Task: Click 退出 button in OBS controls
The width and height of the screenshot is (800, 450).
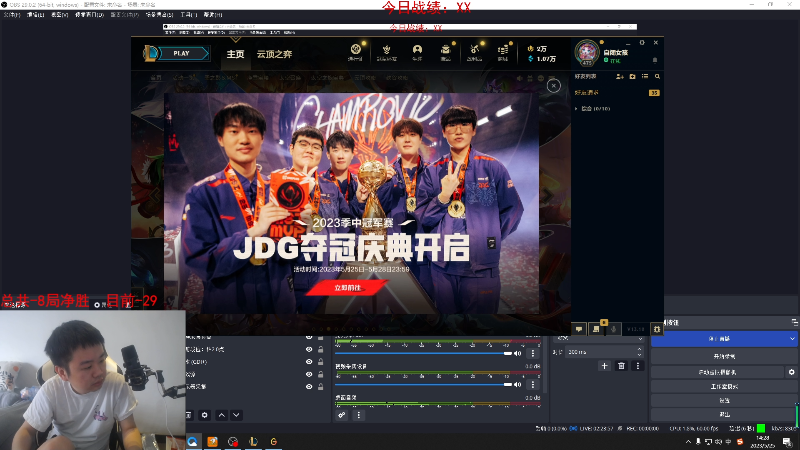Action: [x=724, y=414]
